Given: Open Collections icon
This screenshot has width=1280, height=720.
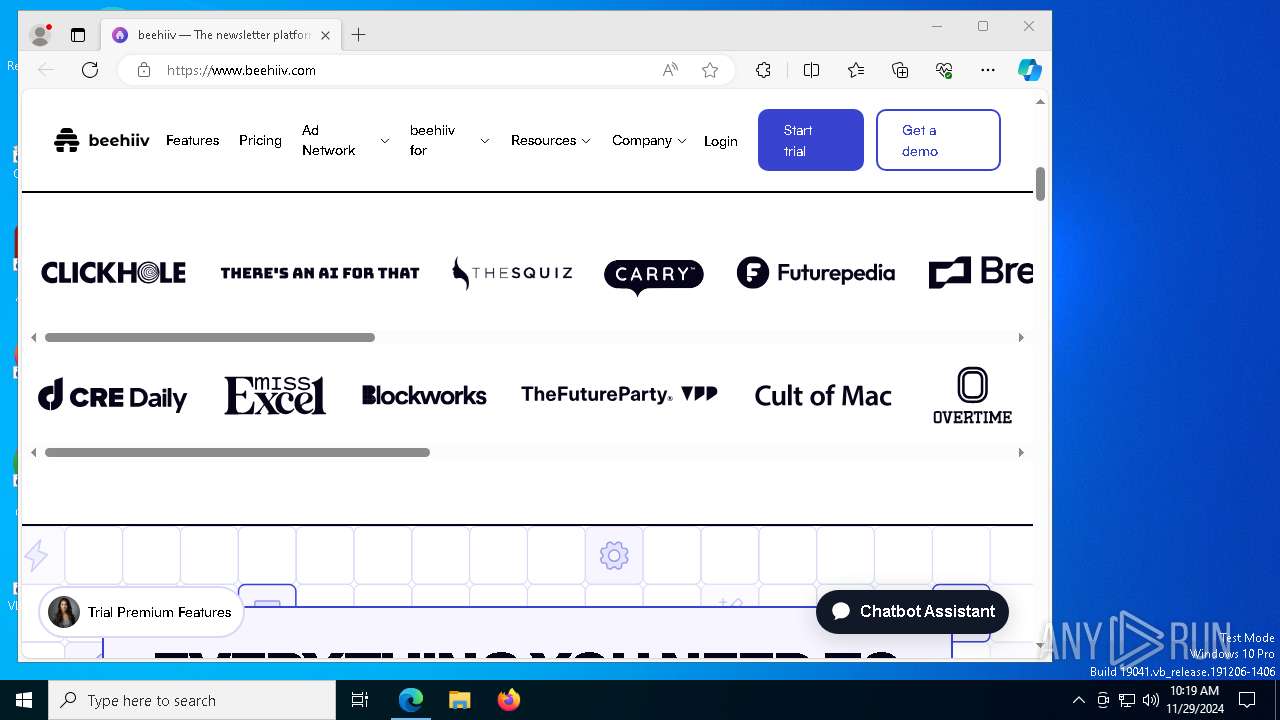Looking at the screenshot, I should click(900, 70).
